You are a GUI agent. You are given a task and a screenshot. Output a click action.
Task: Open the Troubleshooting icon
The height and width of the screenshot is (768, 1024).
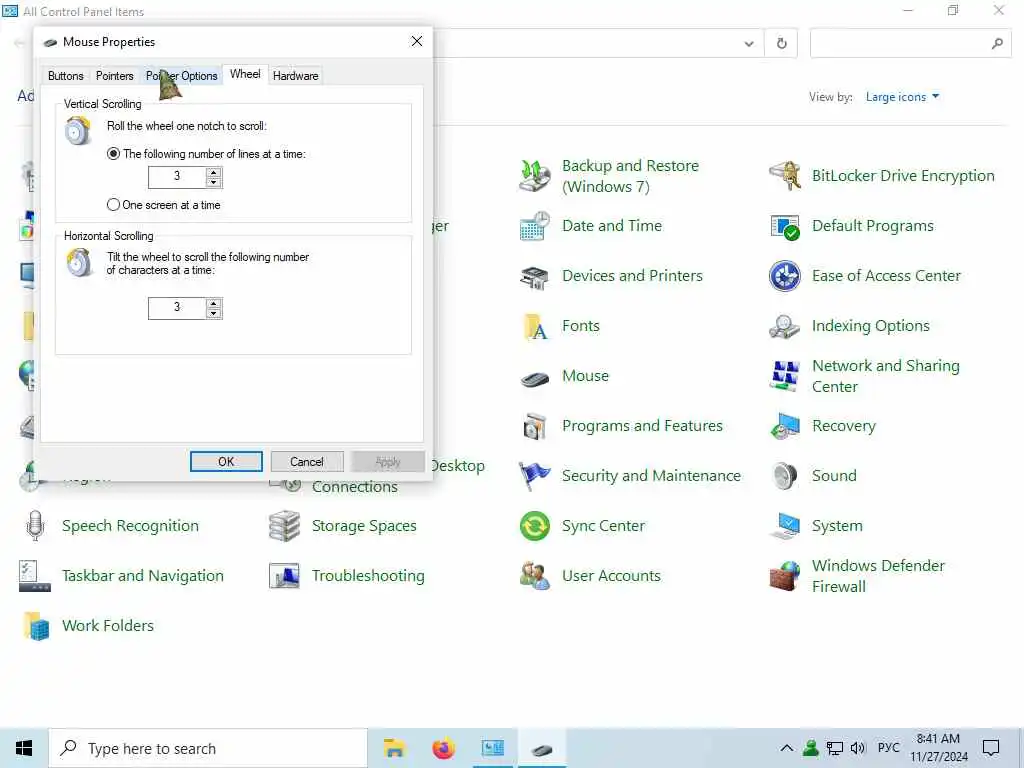(x=285, y=576)
